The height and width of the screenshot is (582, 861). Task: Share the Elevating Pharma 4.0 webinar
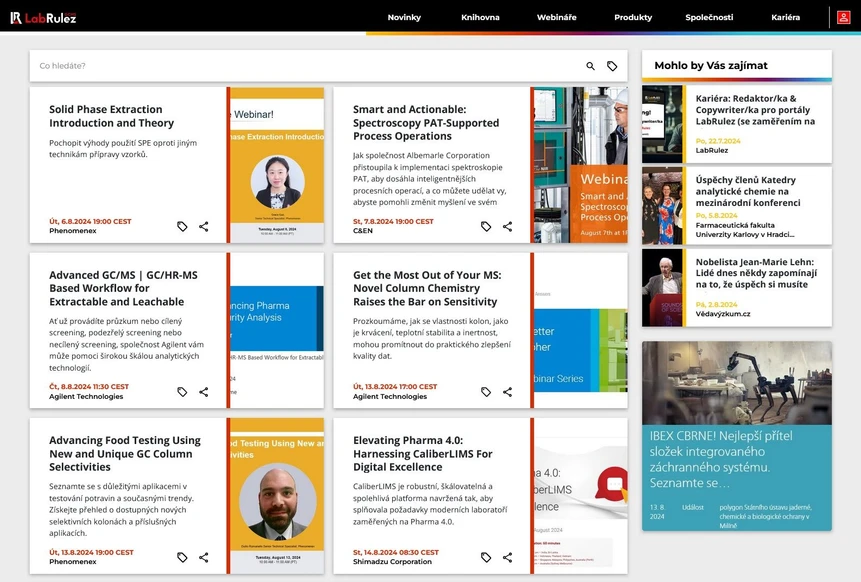[x=507, y=557]
